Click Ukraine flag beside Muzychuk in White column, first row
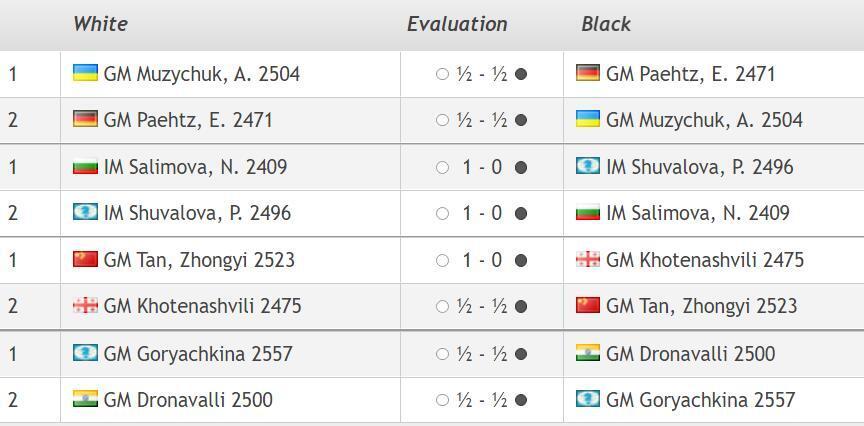Image resolution: width=864 pixels, height=426 pixels. click(x=85, y=73)
